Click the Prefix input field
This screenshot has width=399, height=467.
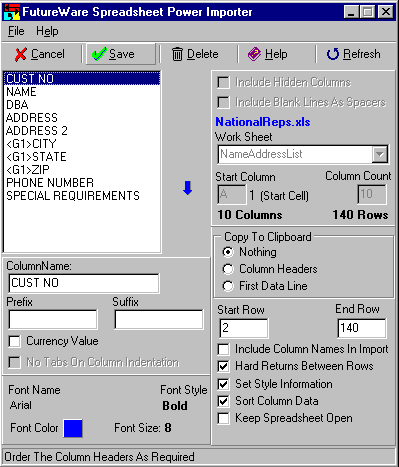click(x=53, y=319)
